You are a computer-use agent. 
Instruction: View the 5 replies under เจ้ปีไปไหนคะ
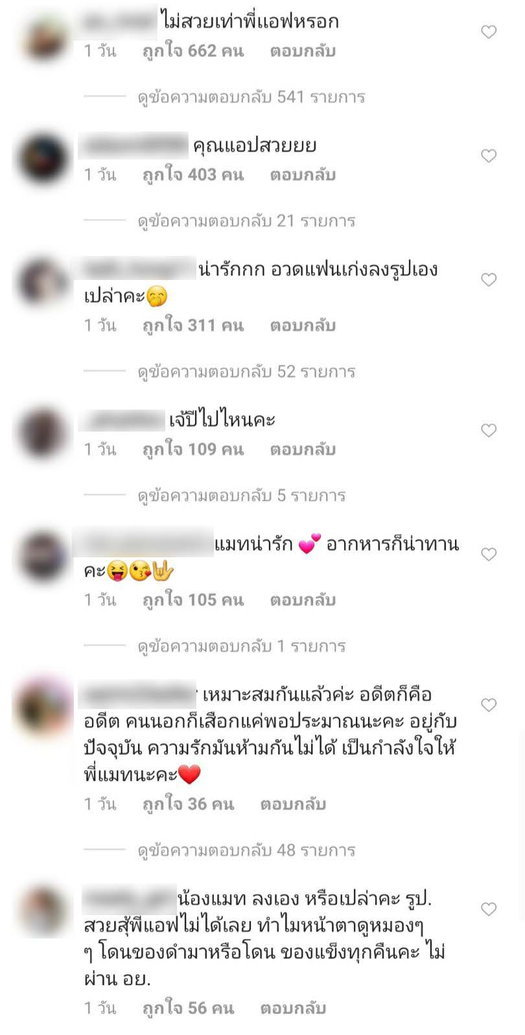click(x=241, y=496)
